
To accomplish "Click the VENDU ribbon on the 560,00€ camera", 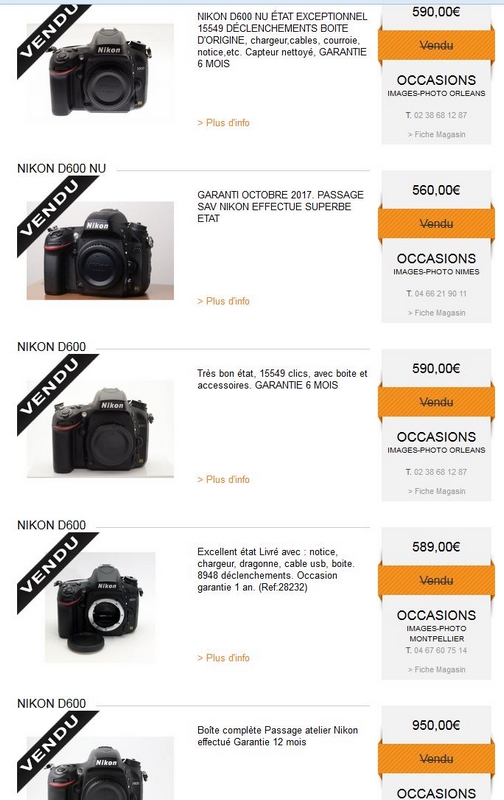I will (x=56, y=214).
